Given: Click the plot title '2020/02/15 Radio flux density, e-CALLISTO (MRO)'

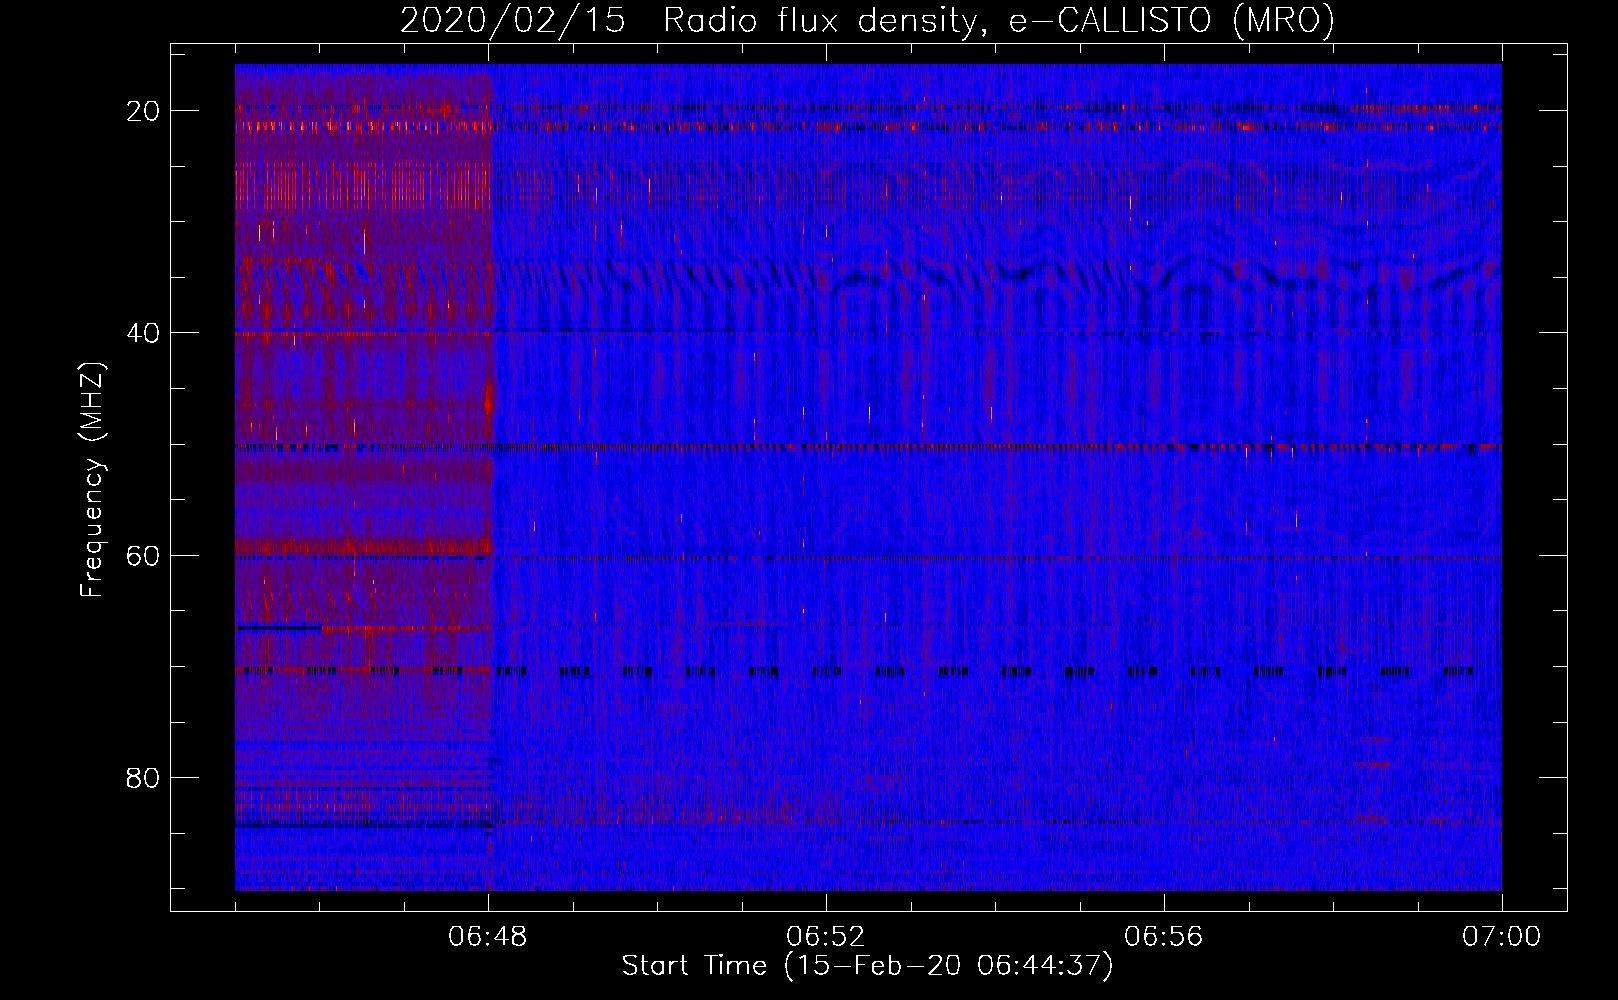Looking at the screenshot, I should pyautogui.click(x=867, y=21).
